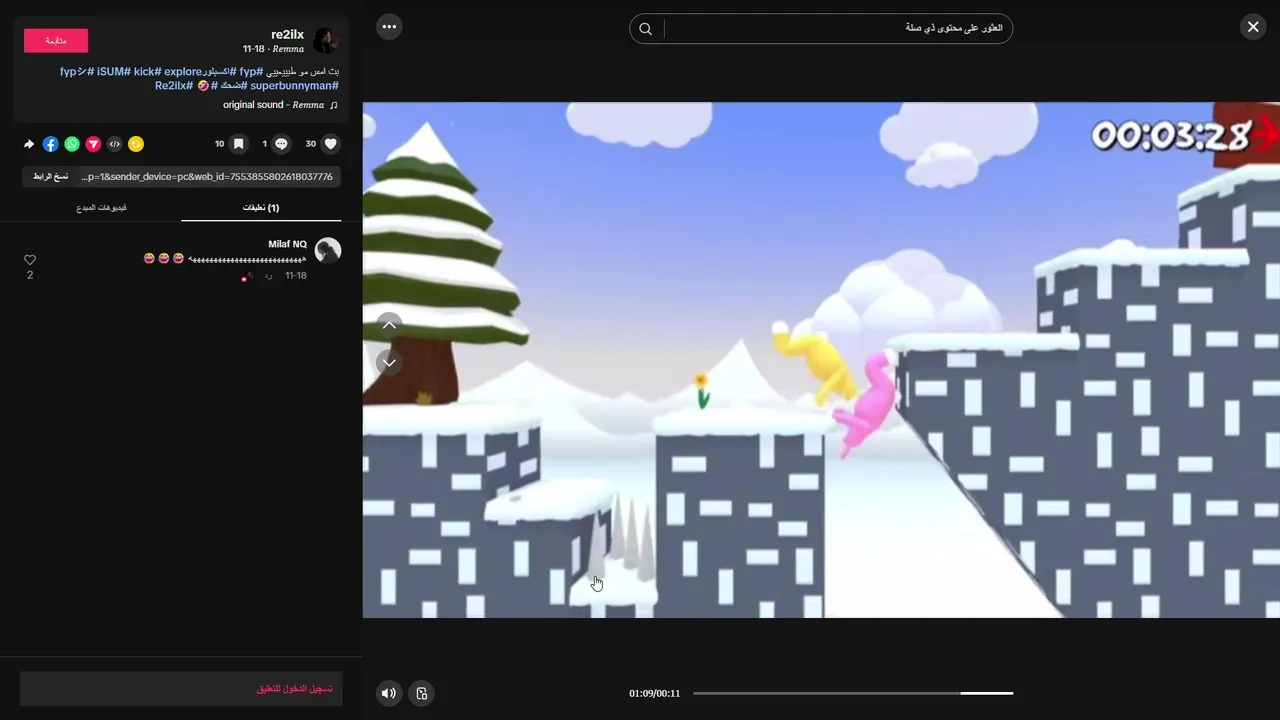Go to previous video with up chevron
The height and width of the screenshot is (720, 1280).
(389, 324)
